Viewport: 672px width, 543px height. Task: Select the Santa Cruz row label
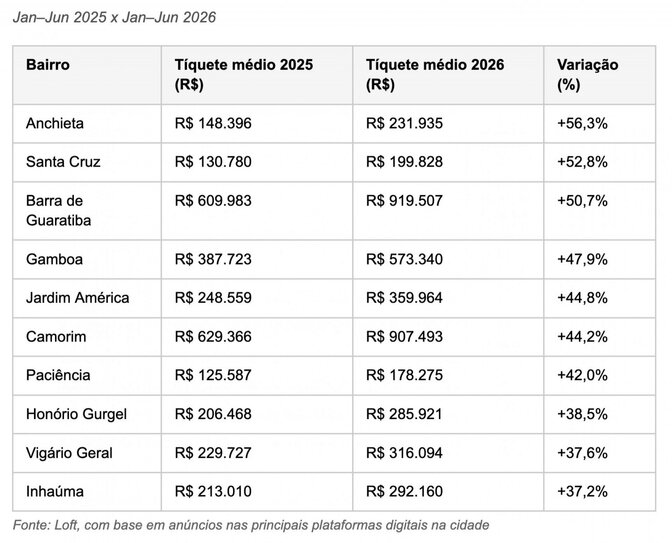click(63, 162)
